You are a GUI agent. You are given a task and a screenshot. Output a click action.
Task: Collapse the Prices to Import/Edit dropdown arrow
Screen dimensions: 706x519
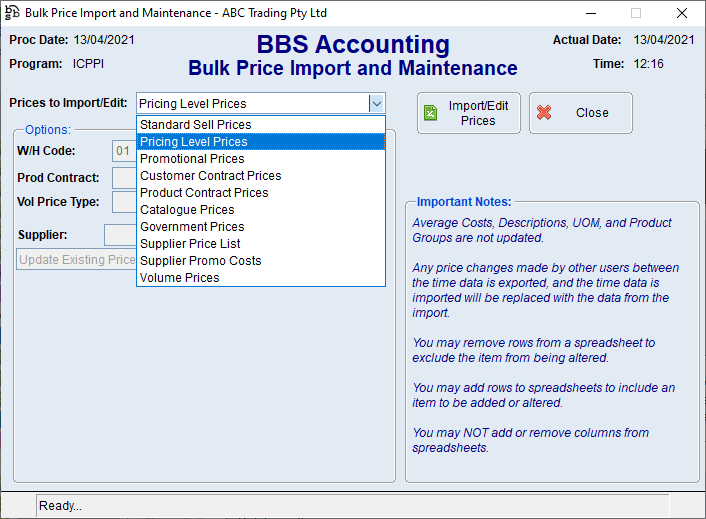pyautogui.click(x=376, y=103)
